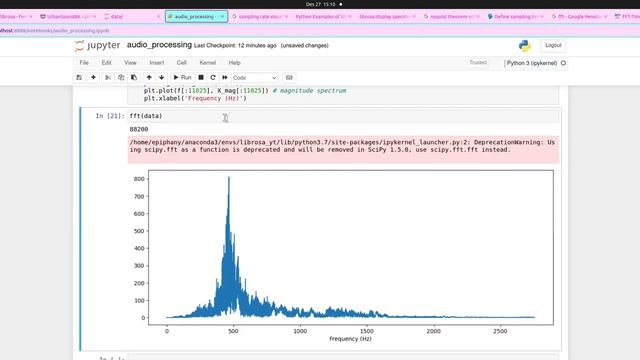Viewport: 640px width, 360px height.
Task: Open the Help menu
Action: click(234, 63)
